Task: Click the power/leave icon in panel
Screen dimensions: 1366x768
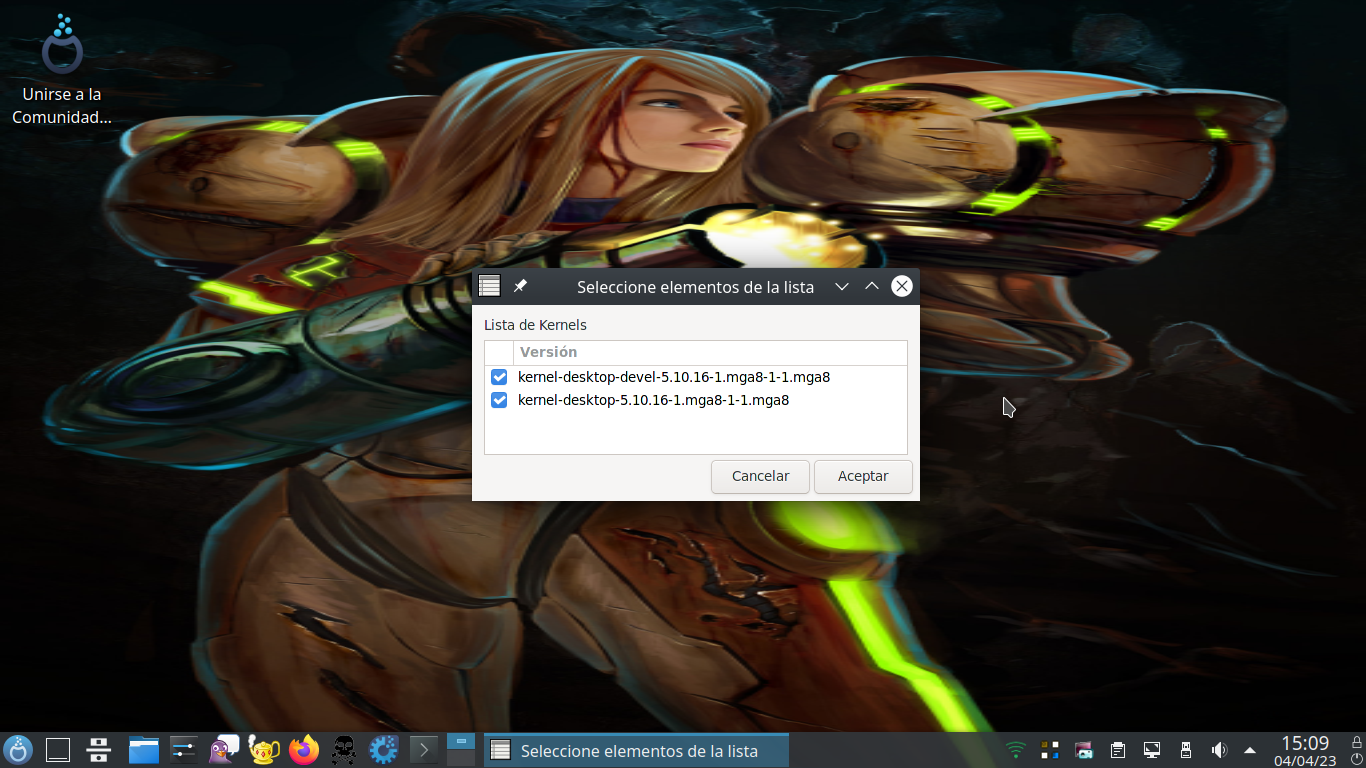Action: [x=1356, y=759]
